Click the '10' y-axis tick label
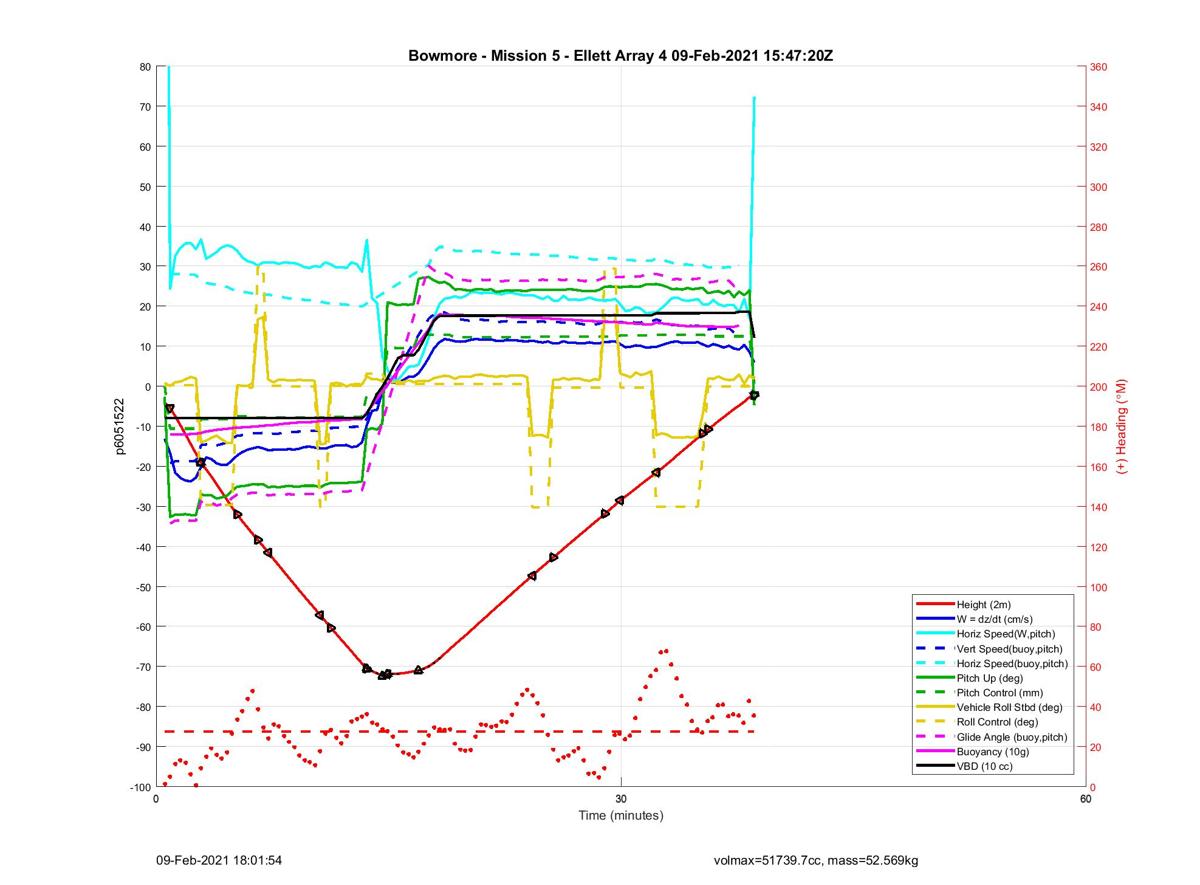This screenshot has width=1200, height=885. click(145, 347)
